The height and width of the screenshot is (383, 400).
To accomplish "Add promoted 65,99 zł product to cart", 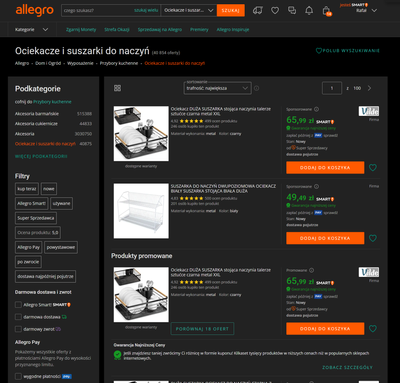I will 325,329.
